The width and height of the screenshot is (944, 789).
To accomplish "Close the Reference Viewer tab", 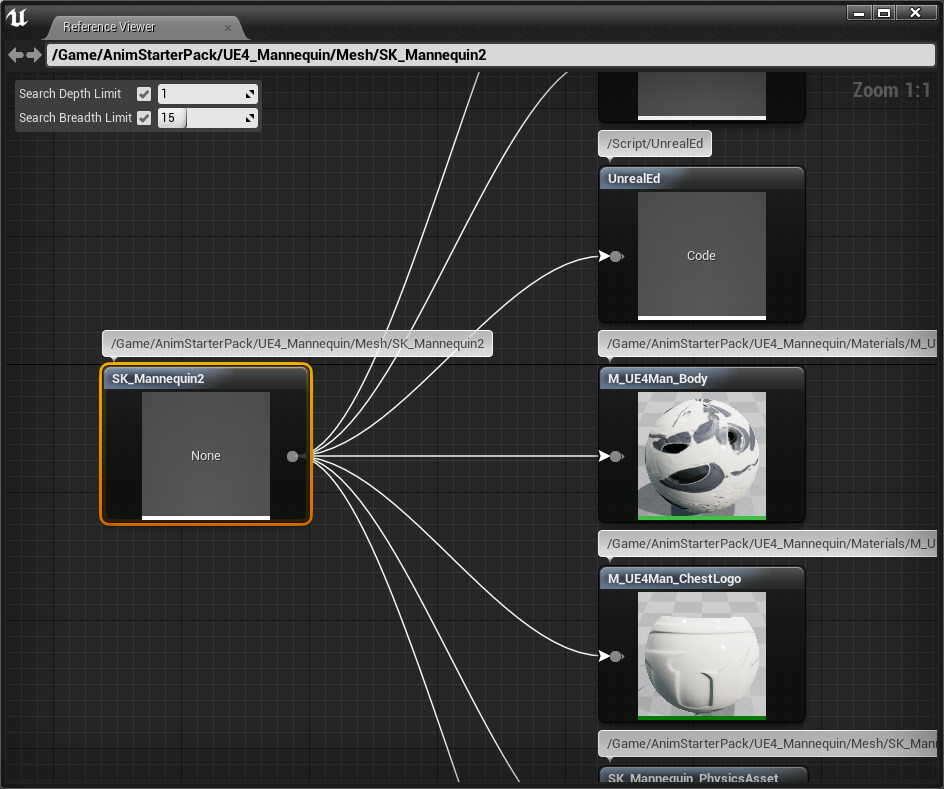I will click(228, 28).
